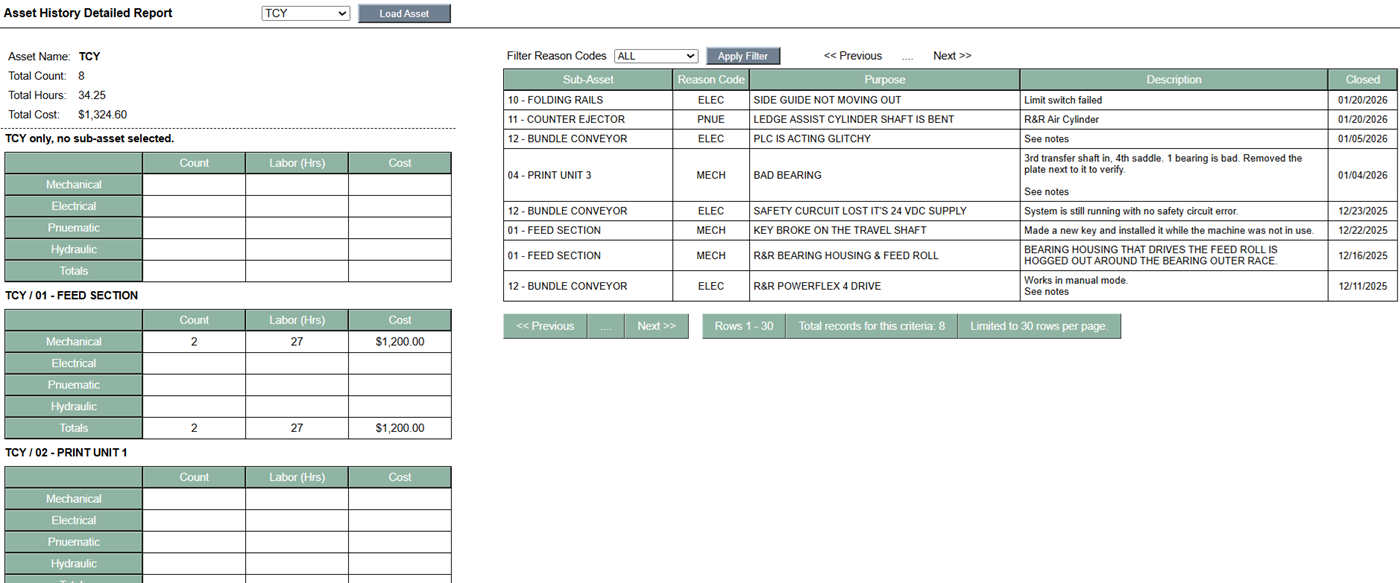Open the TCY asset selection dropdown
The height and width of the screenshot is (583, 1400).
click(x=305, y=14)
